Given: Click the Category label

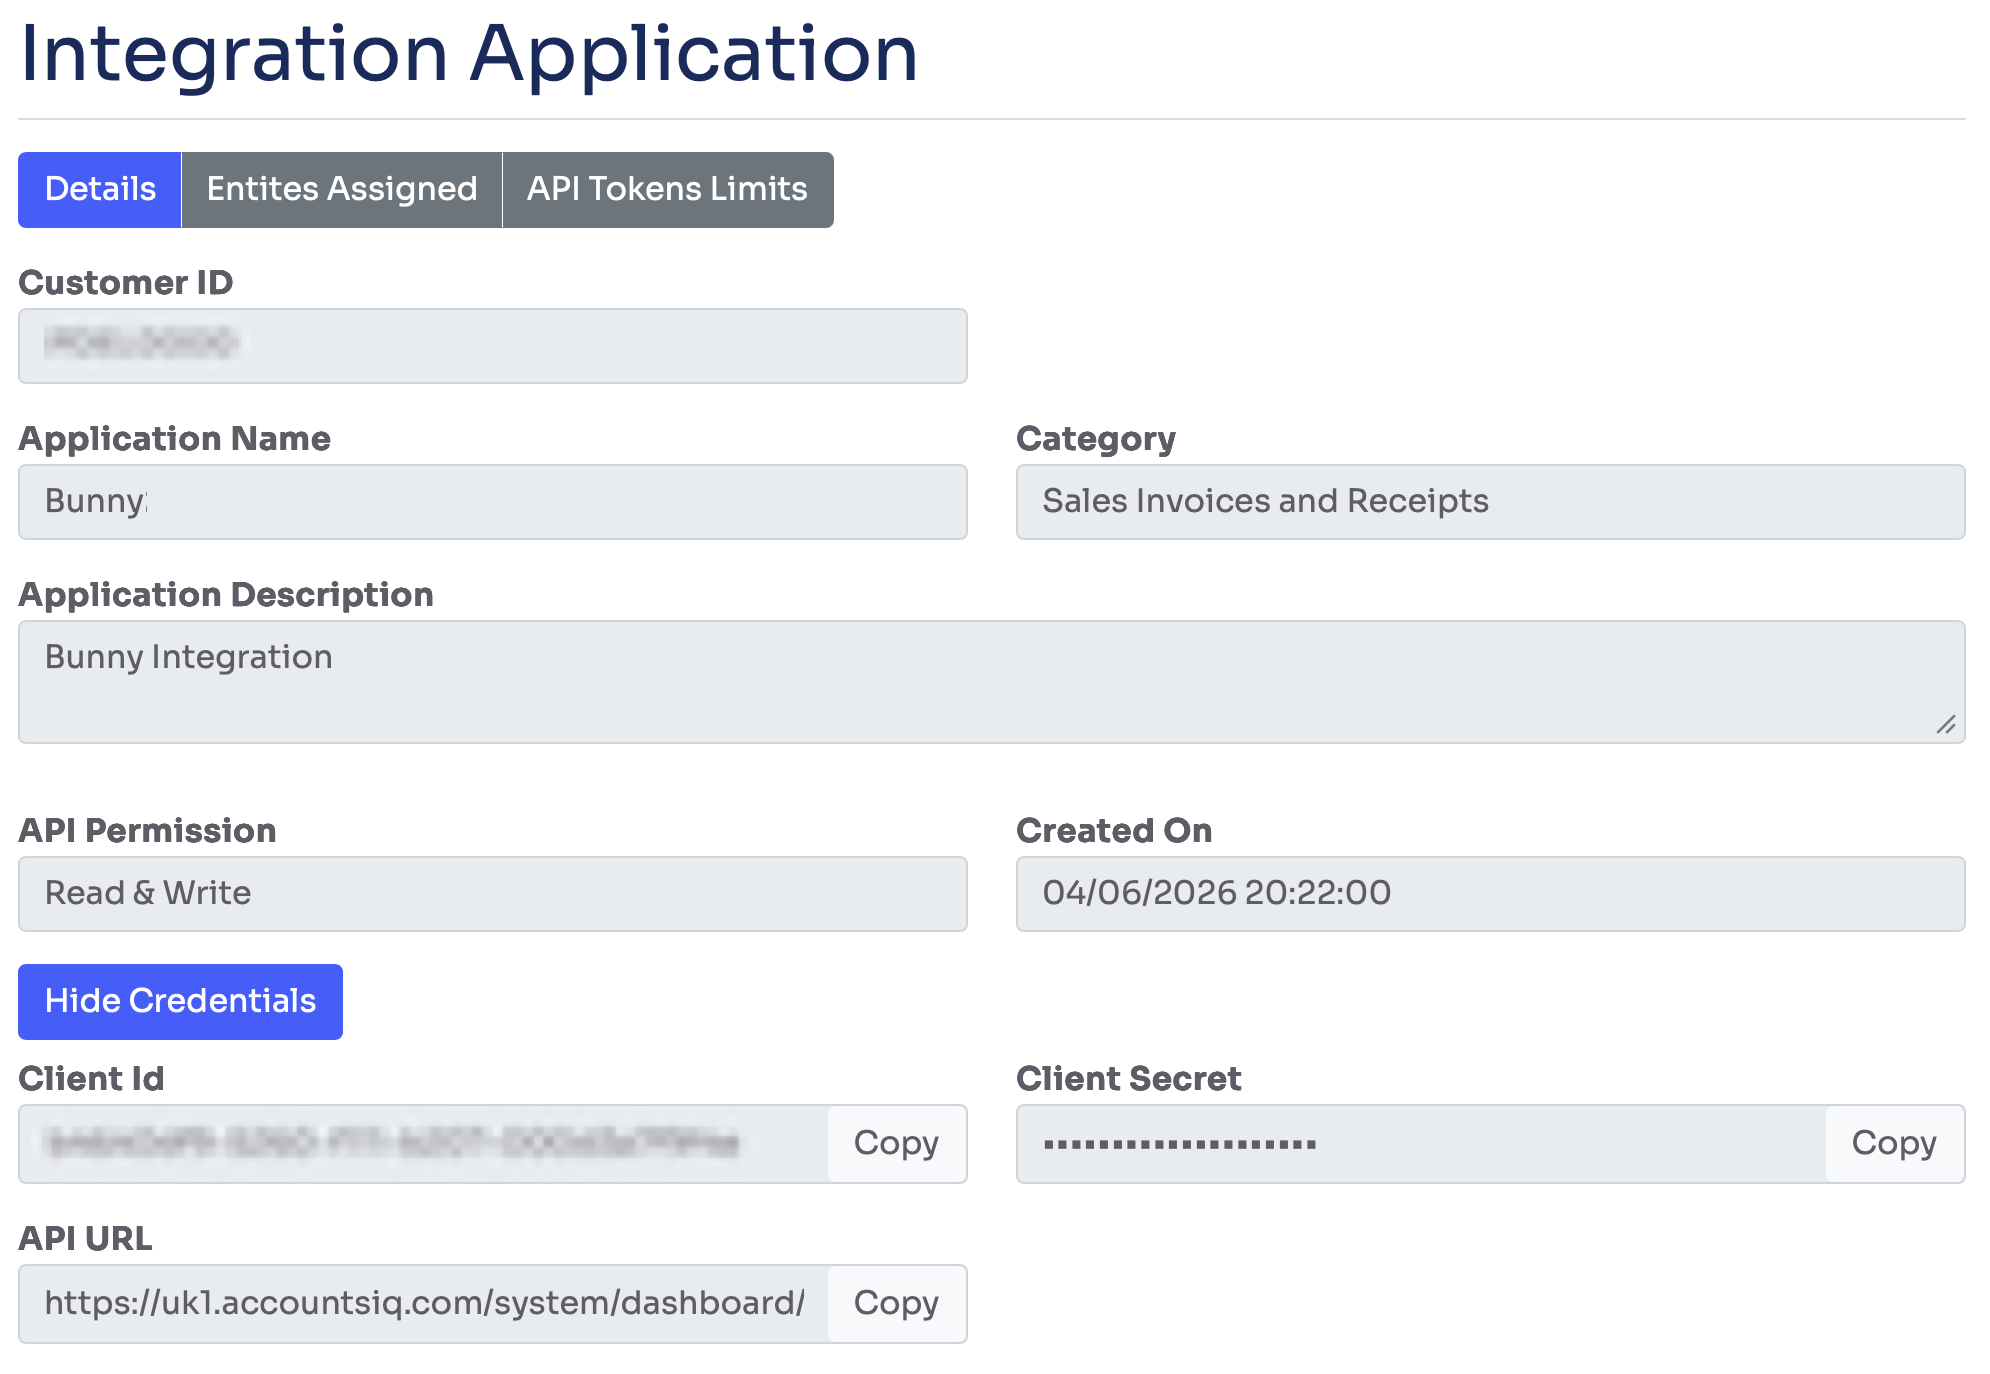Looking at the screenshot, I should 1096,439.
